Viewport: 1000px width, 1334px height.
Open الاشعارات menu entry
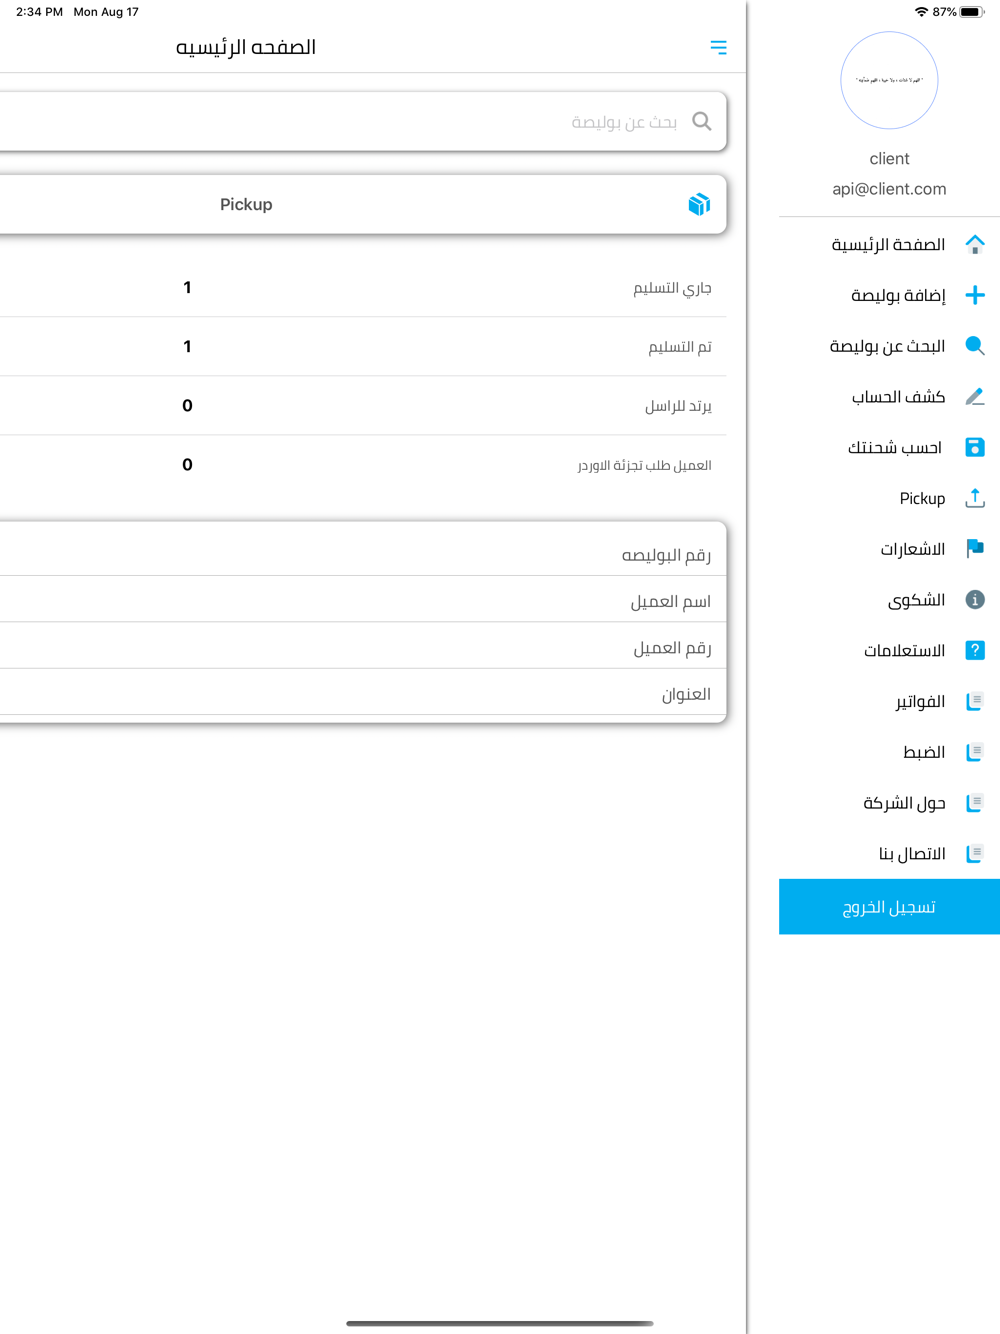point(890,549)
